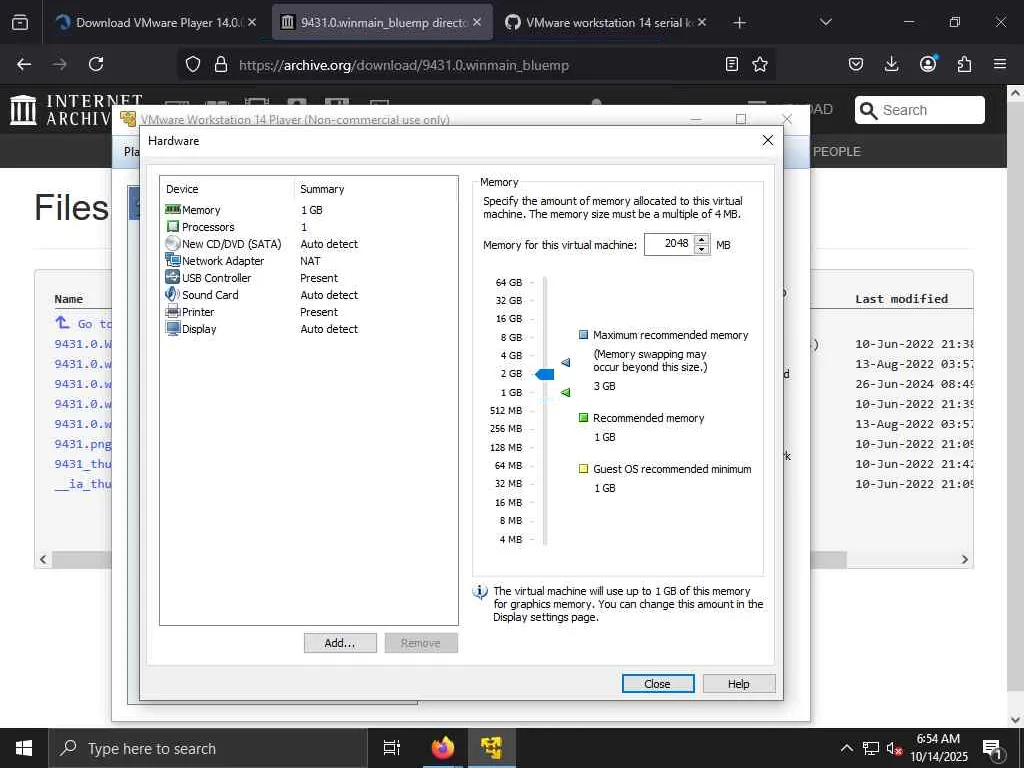Select the New CD/DVD (SATA) device icon
This screenshot has height=768, width=1024.
(172, 244)
